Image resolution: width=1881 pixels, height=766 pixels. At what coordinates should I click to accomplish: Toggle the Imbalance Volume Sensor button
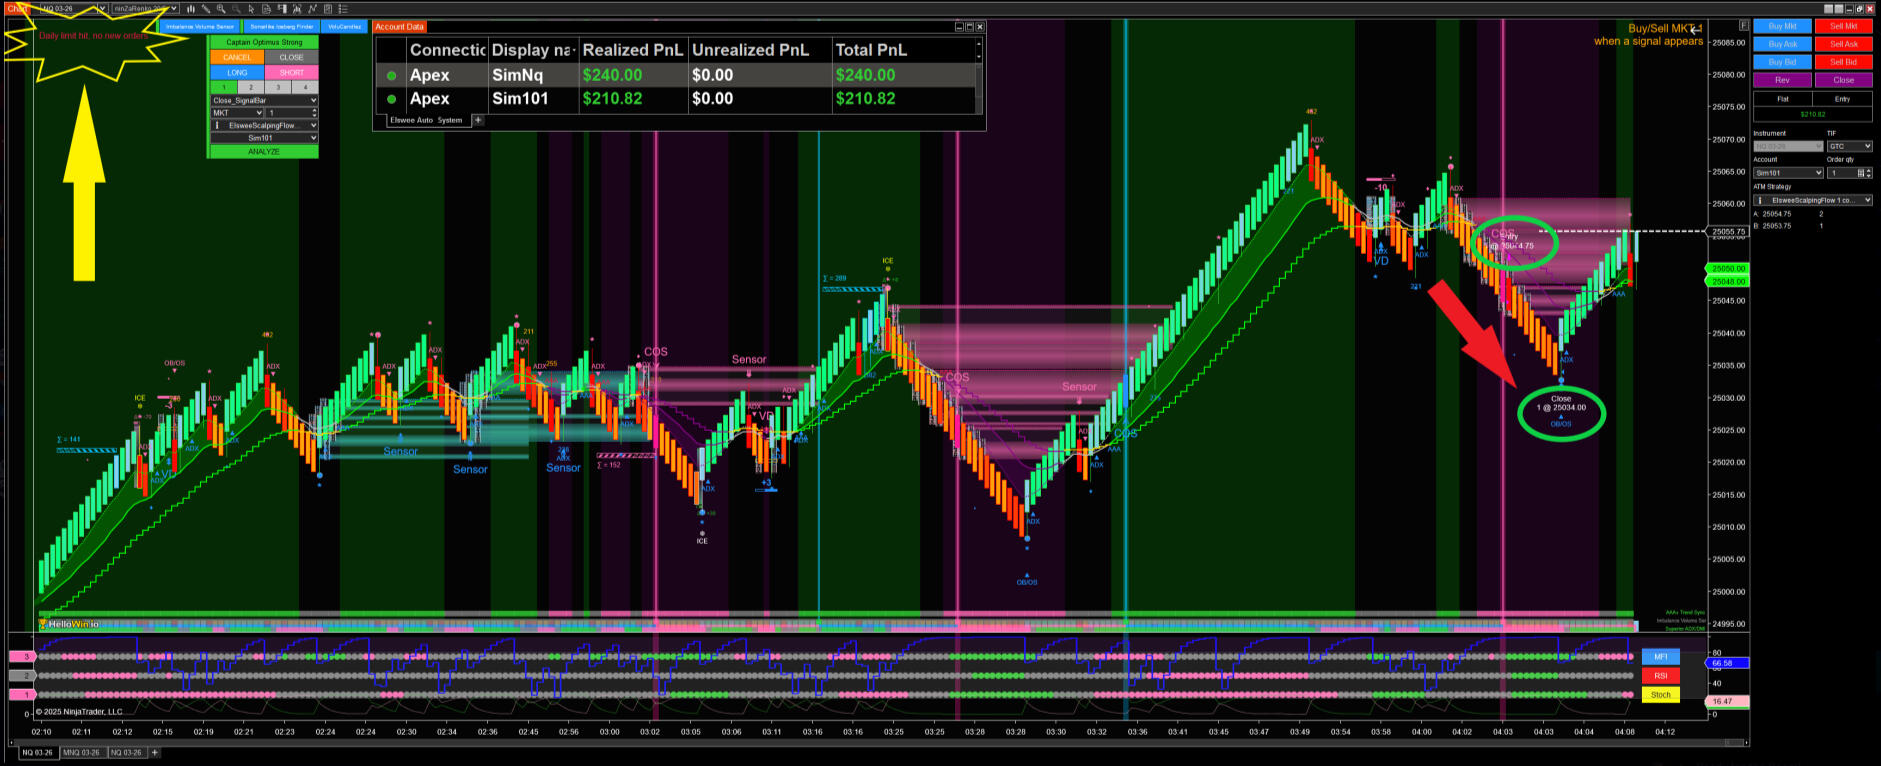tap(199, 26)
